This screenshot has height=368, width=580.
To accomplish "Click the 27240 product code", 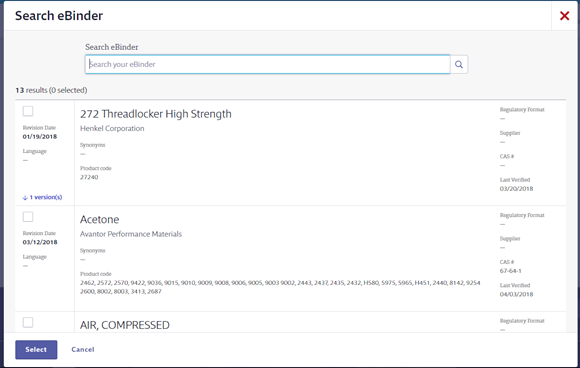I will [89, 177].
